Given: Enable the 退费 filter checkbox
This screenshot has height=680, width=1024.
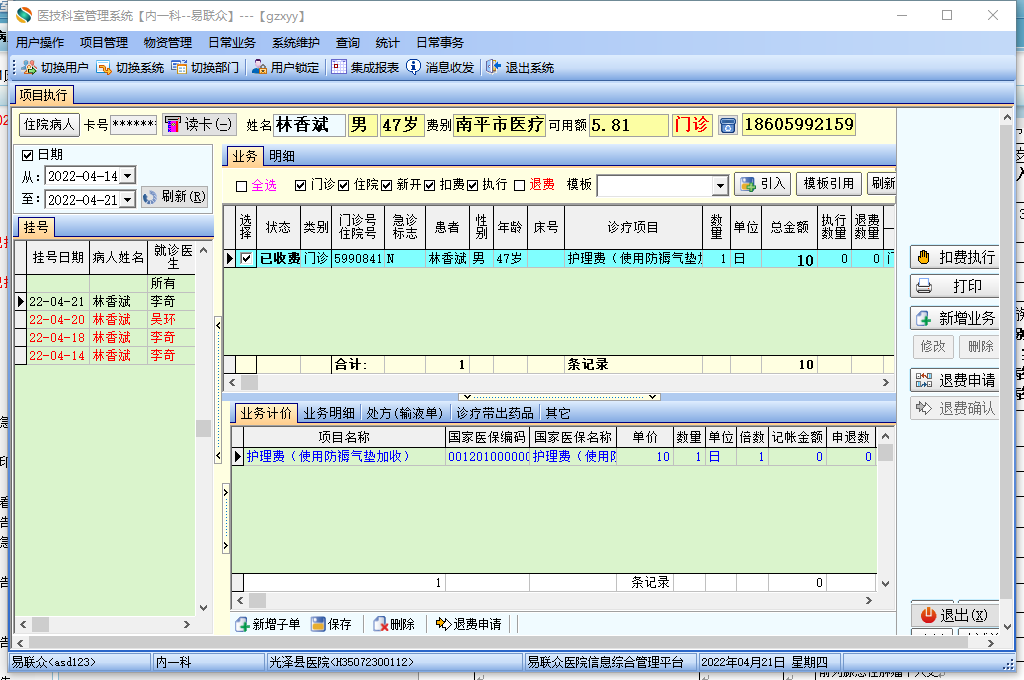Looking at the screenshot, I should [x=520, y=186].
